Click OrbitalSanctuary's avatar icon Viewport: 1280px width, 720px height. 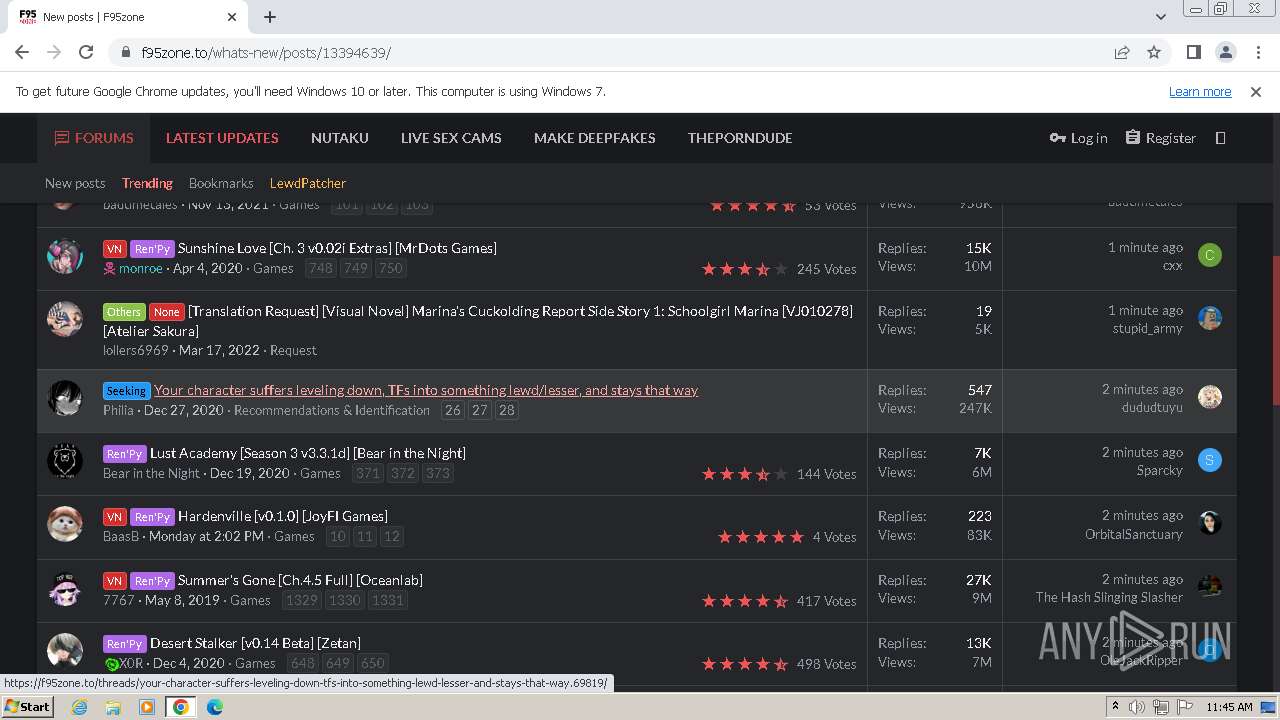coord(1209,523)
